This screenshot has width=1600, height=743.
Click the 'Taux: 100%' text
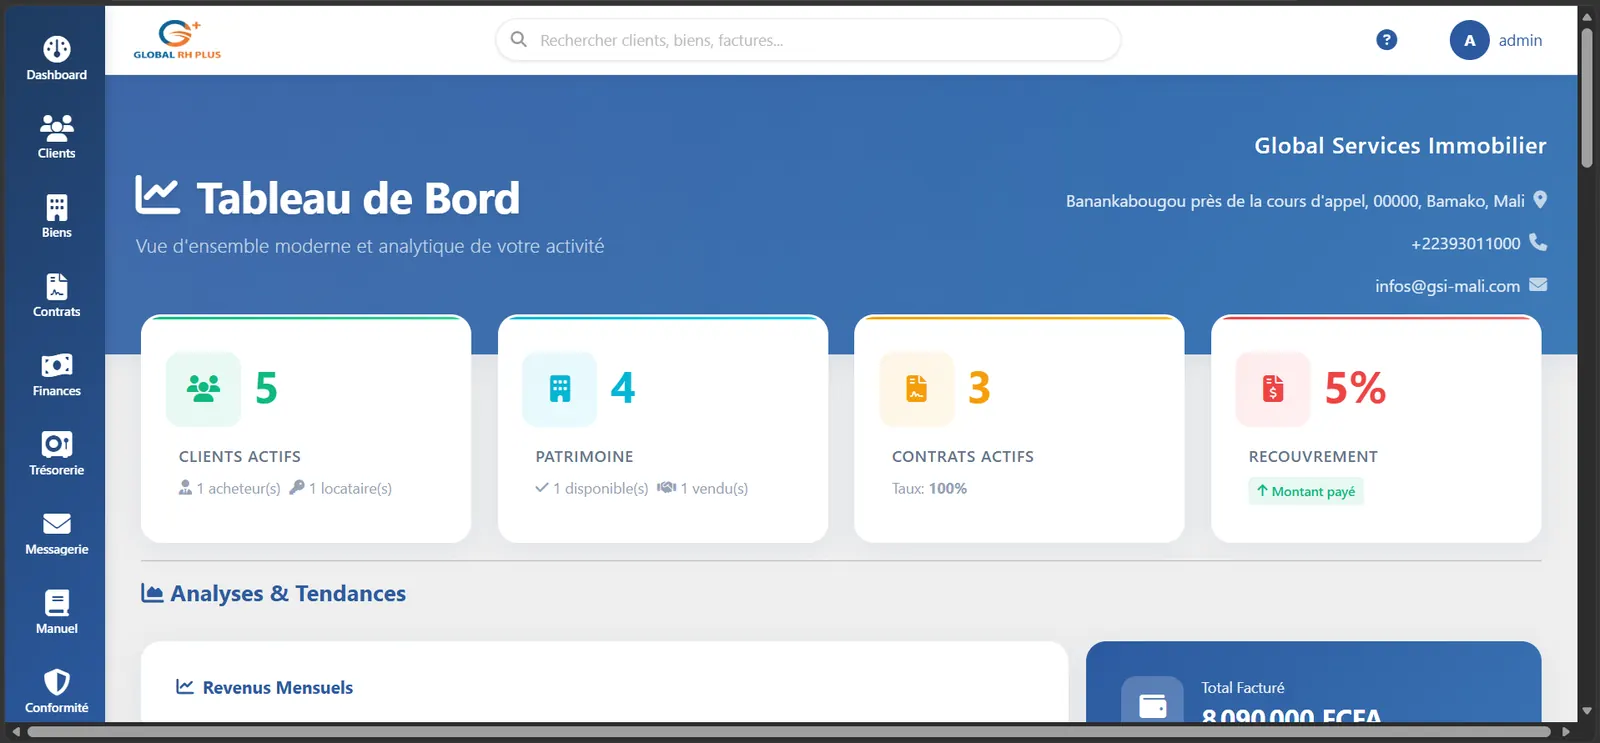click(x=929, y=488)
